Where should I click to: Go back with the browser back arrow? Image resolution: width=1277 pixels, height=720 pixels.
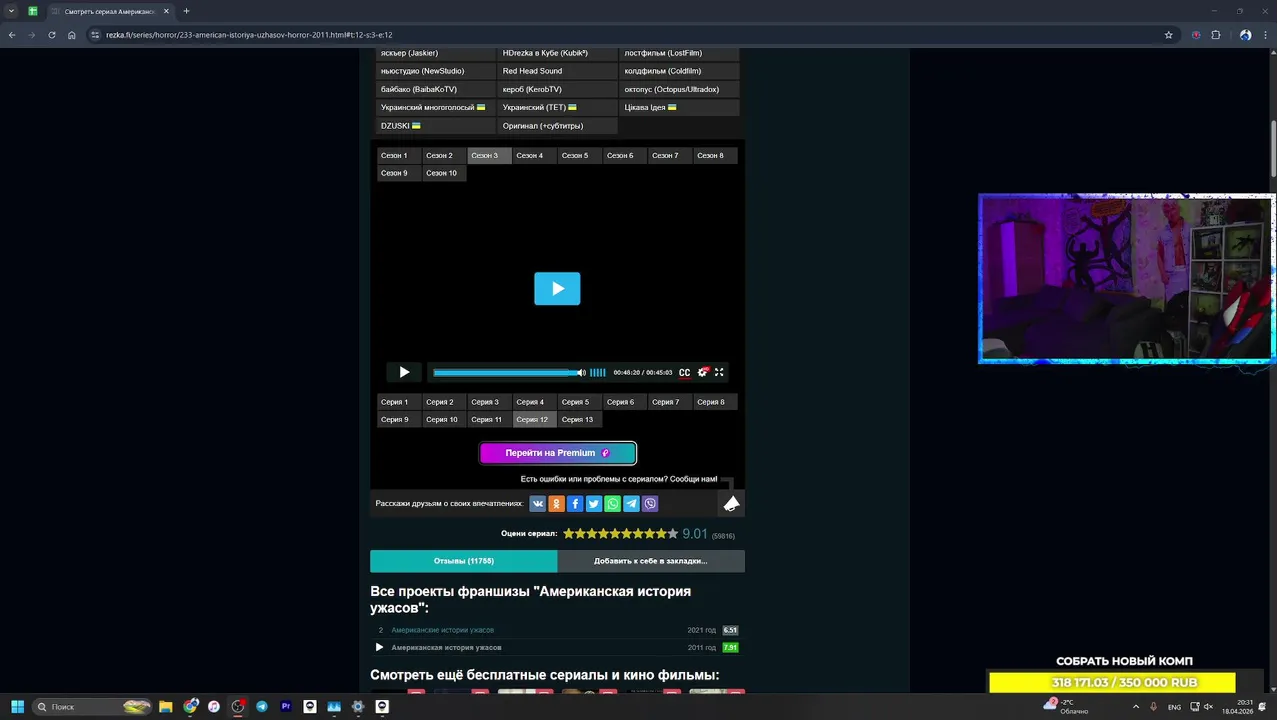pyautogui.click(x=12, y=35)
